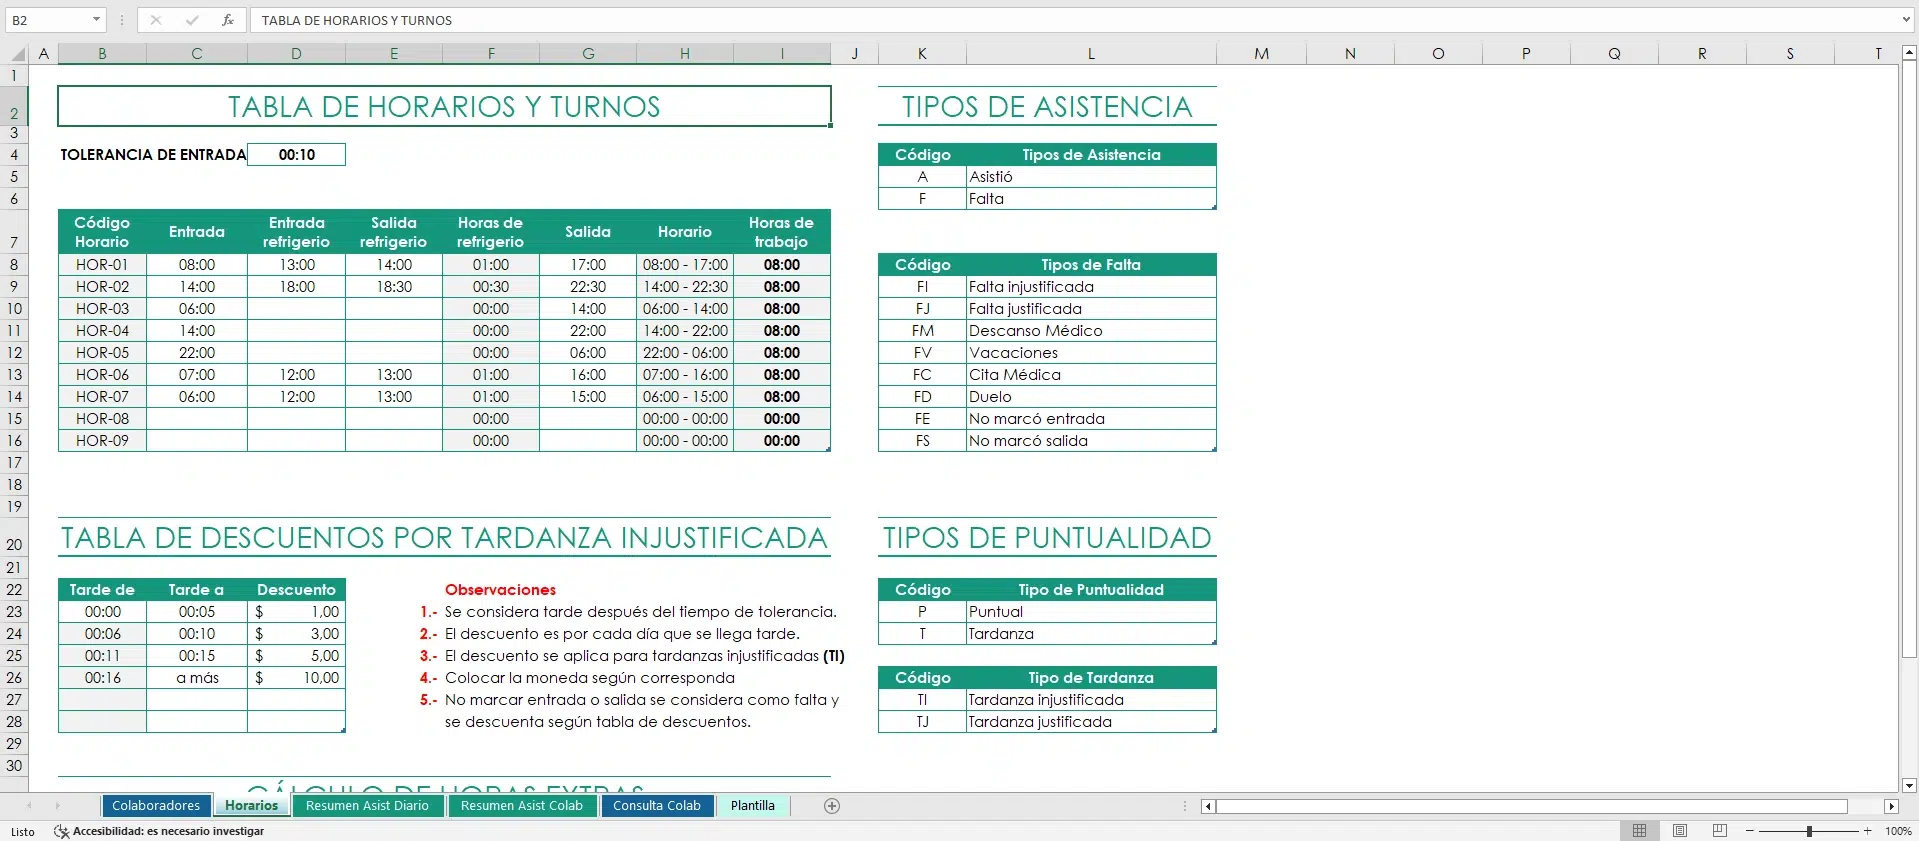
Task: Click the Enter checkmark in formula bar
Action: point(192,20)
